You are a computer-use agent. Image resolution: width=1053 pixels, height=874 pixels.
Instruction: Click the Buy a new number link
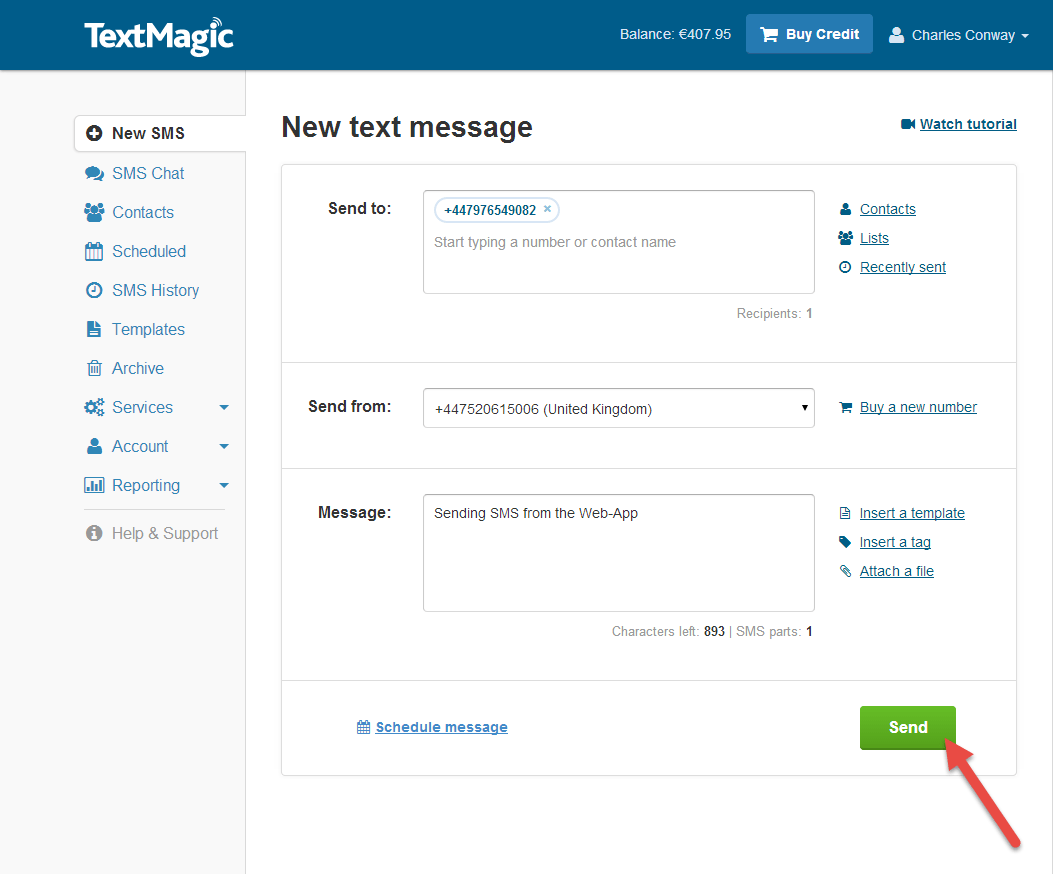click(x=918, y=407)
